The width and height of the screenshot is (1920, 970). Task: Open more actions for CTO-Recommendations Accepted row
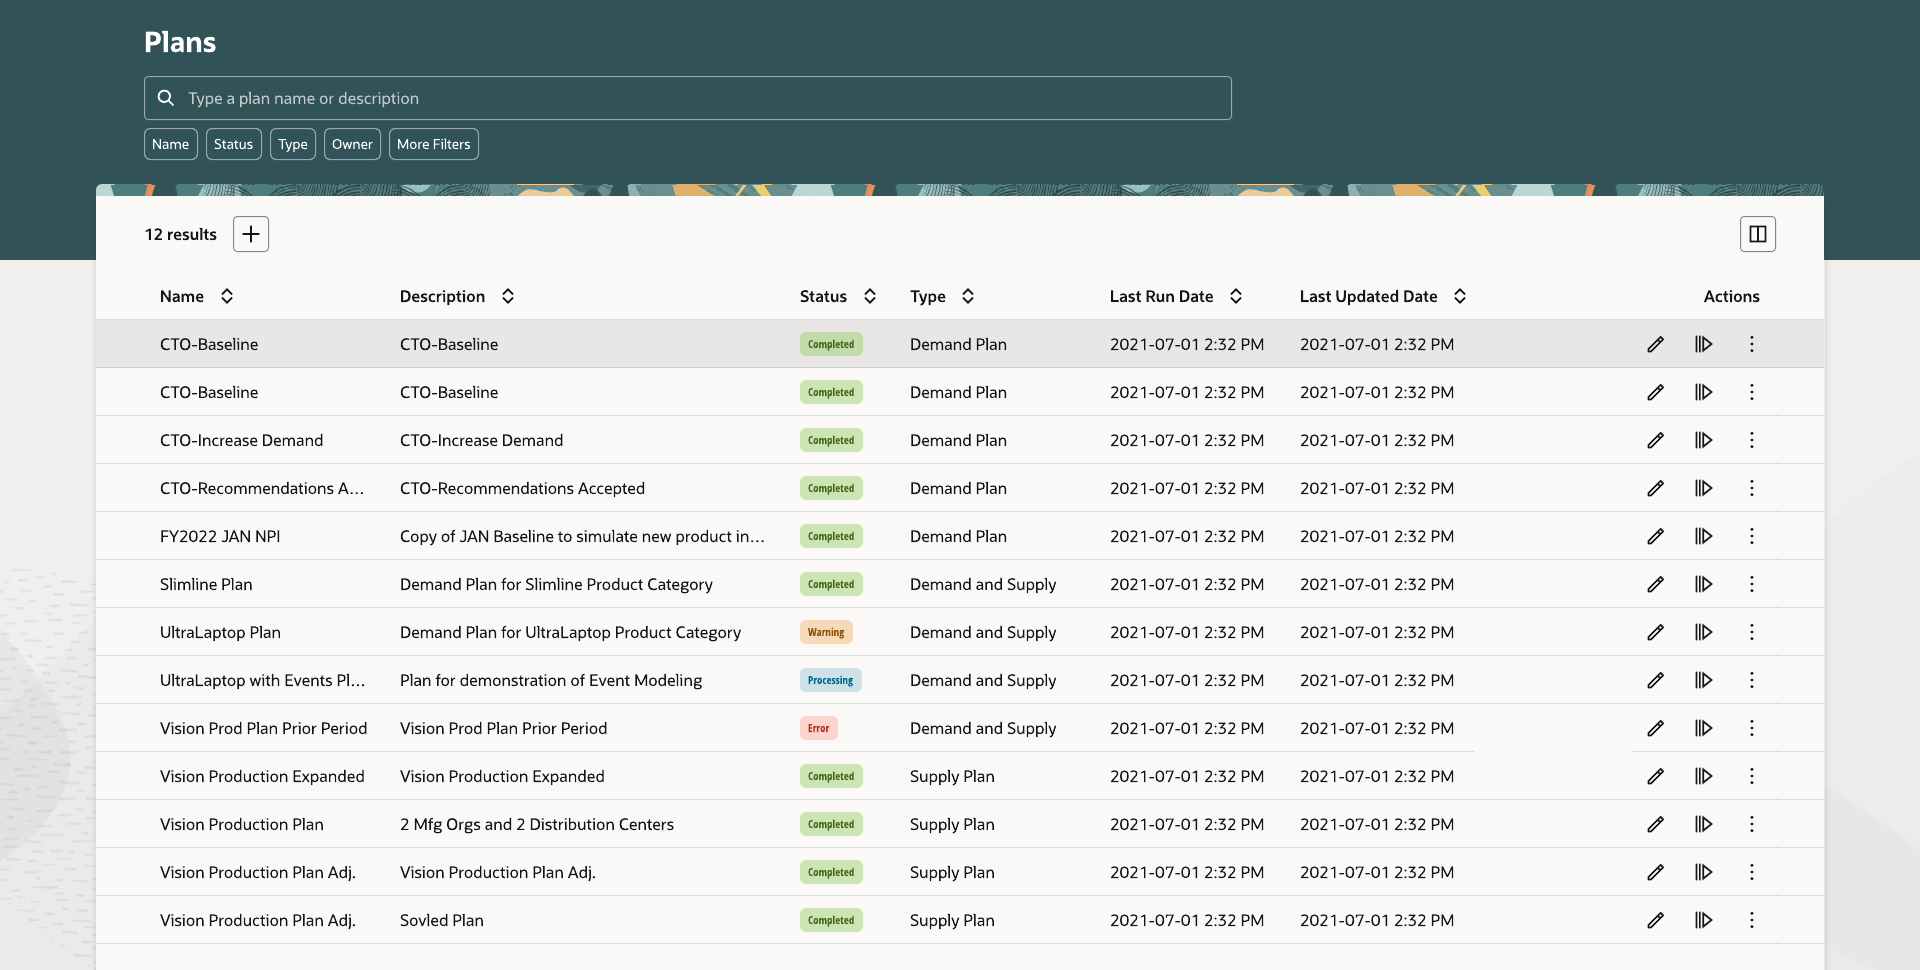point(1752,488)
